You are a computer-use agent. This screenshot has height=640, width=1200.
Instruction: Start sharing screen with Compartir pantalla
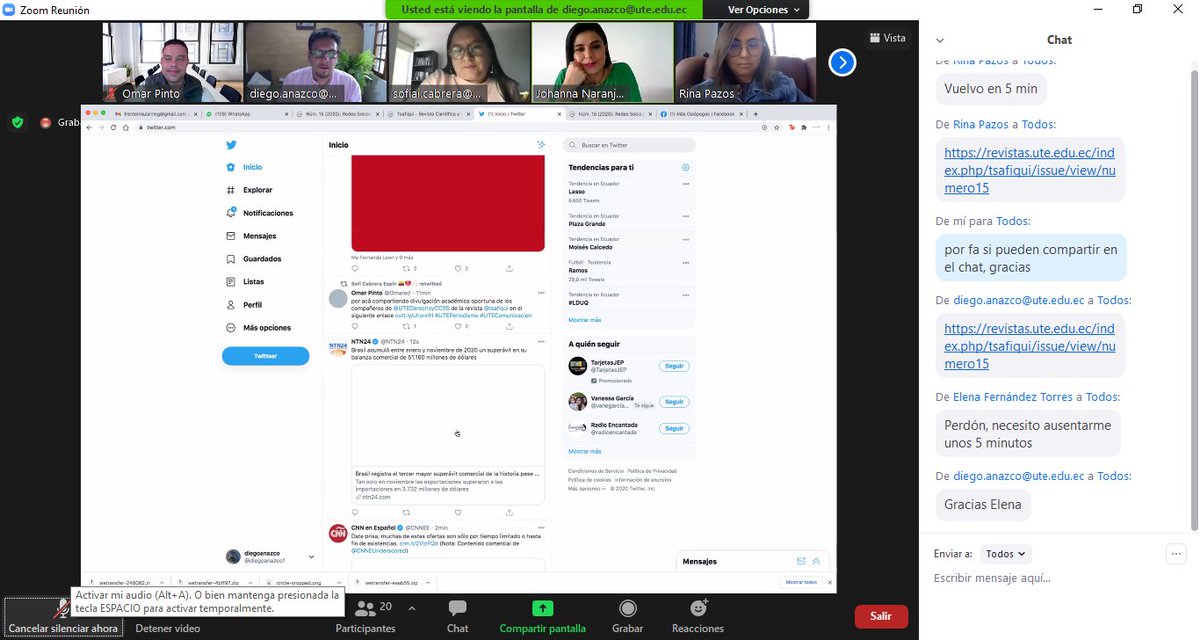click(x=542, y=616)
